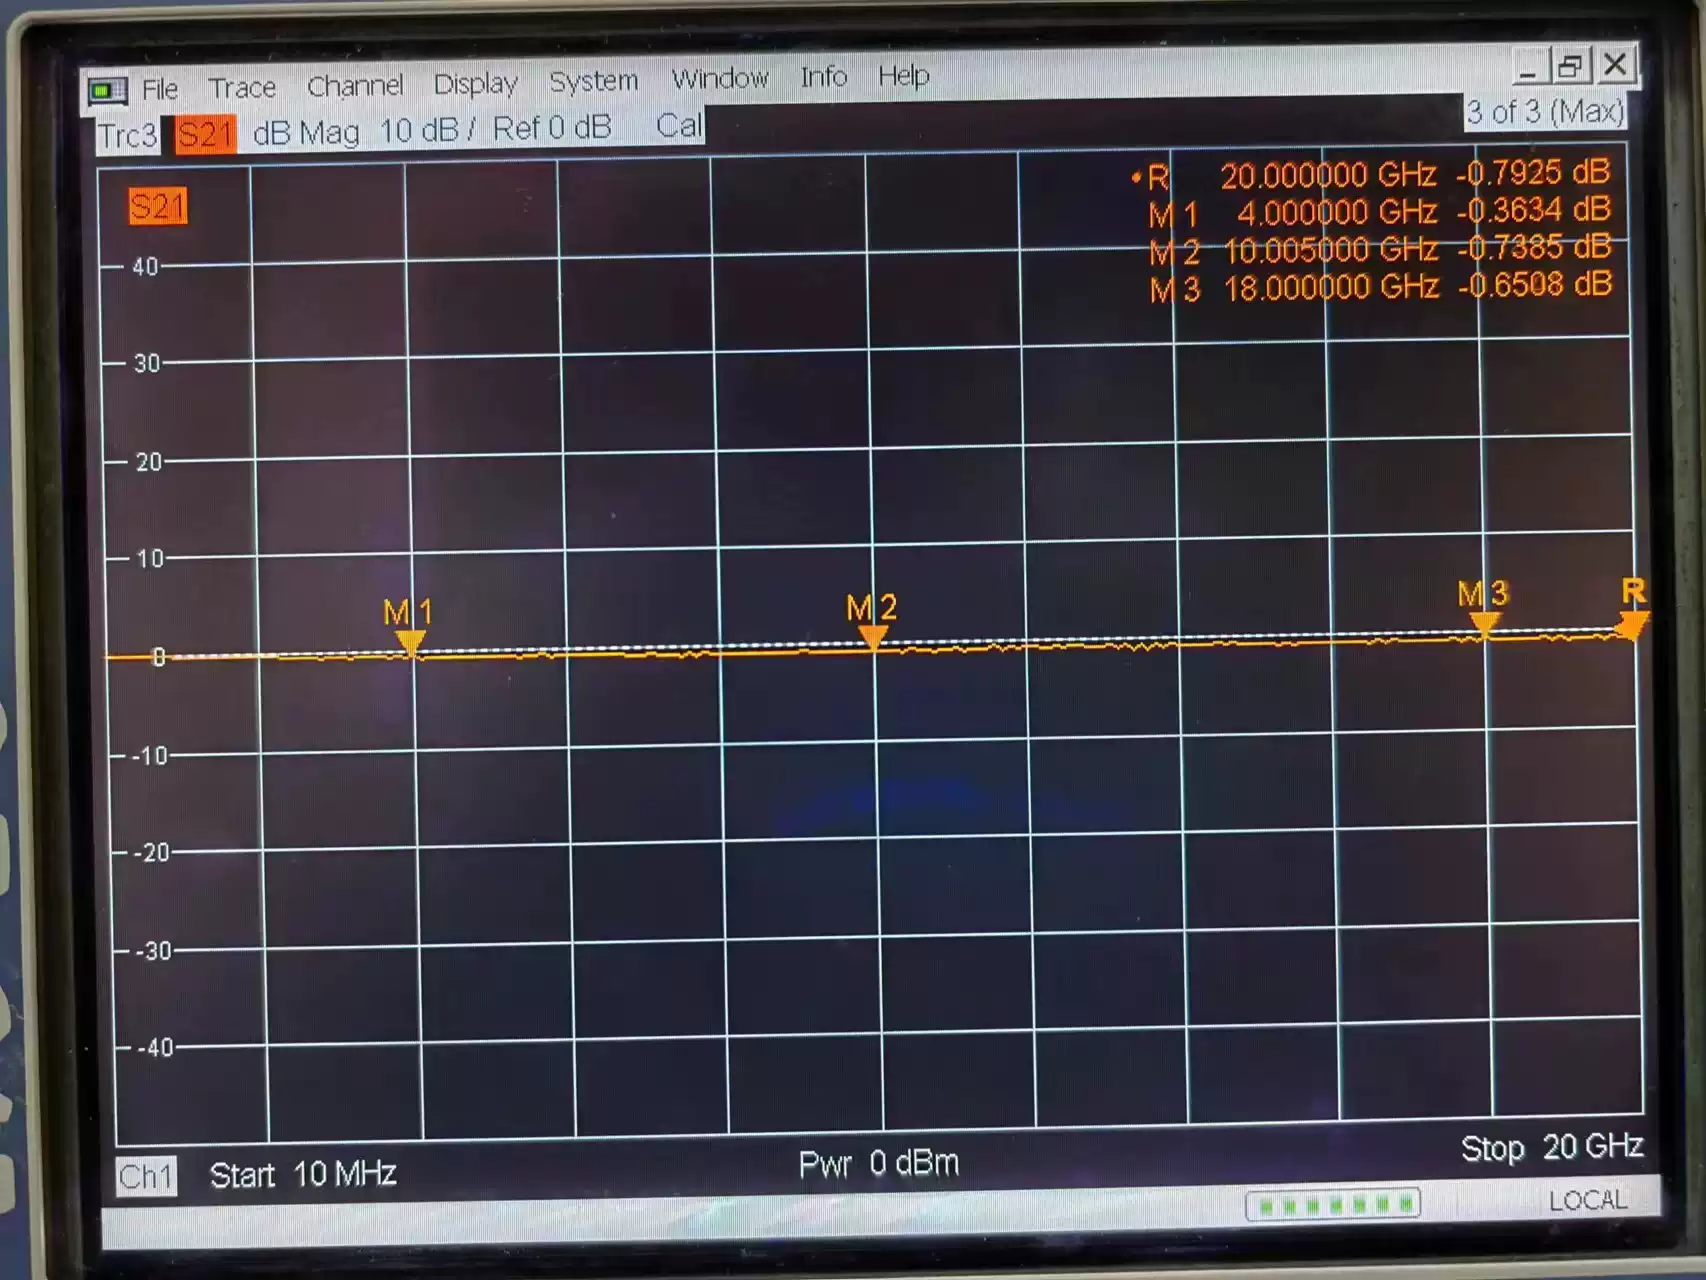Click the Start 10 MHz frequency setting

303,1173
